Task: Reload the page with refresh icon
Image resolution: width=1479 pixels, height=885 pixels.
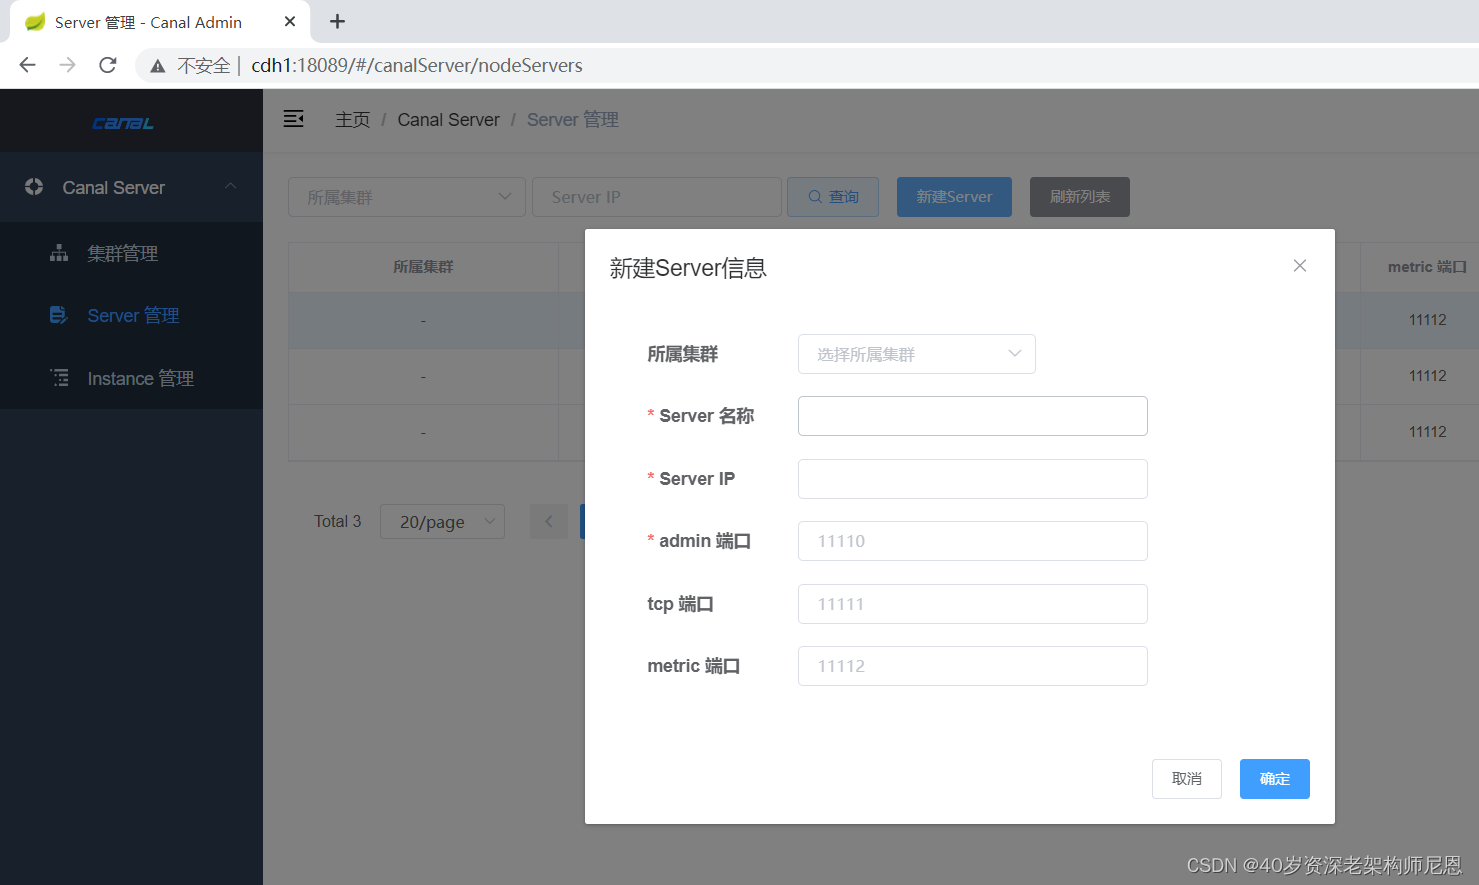Action: click(x=108, y=65)
